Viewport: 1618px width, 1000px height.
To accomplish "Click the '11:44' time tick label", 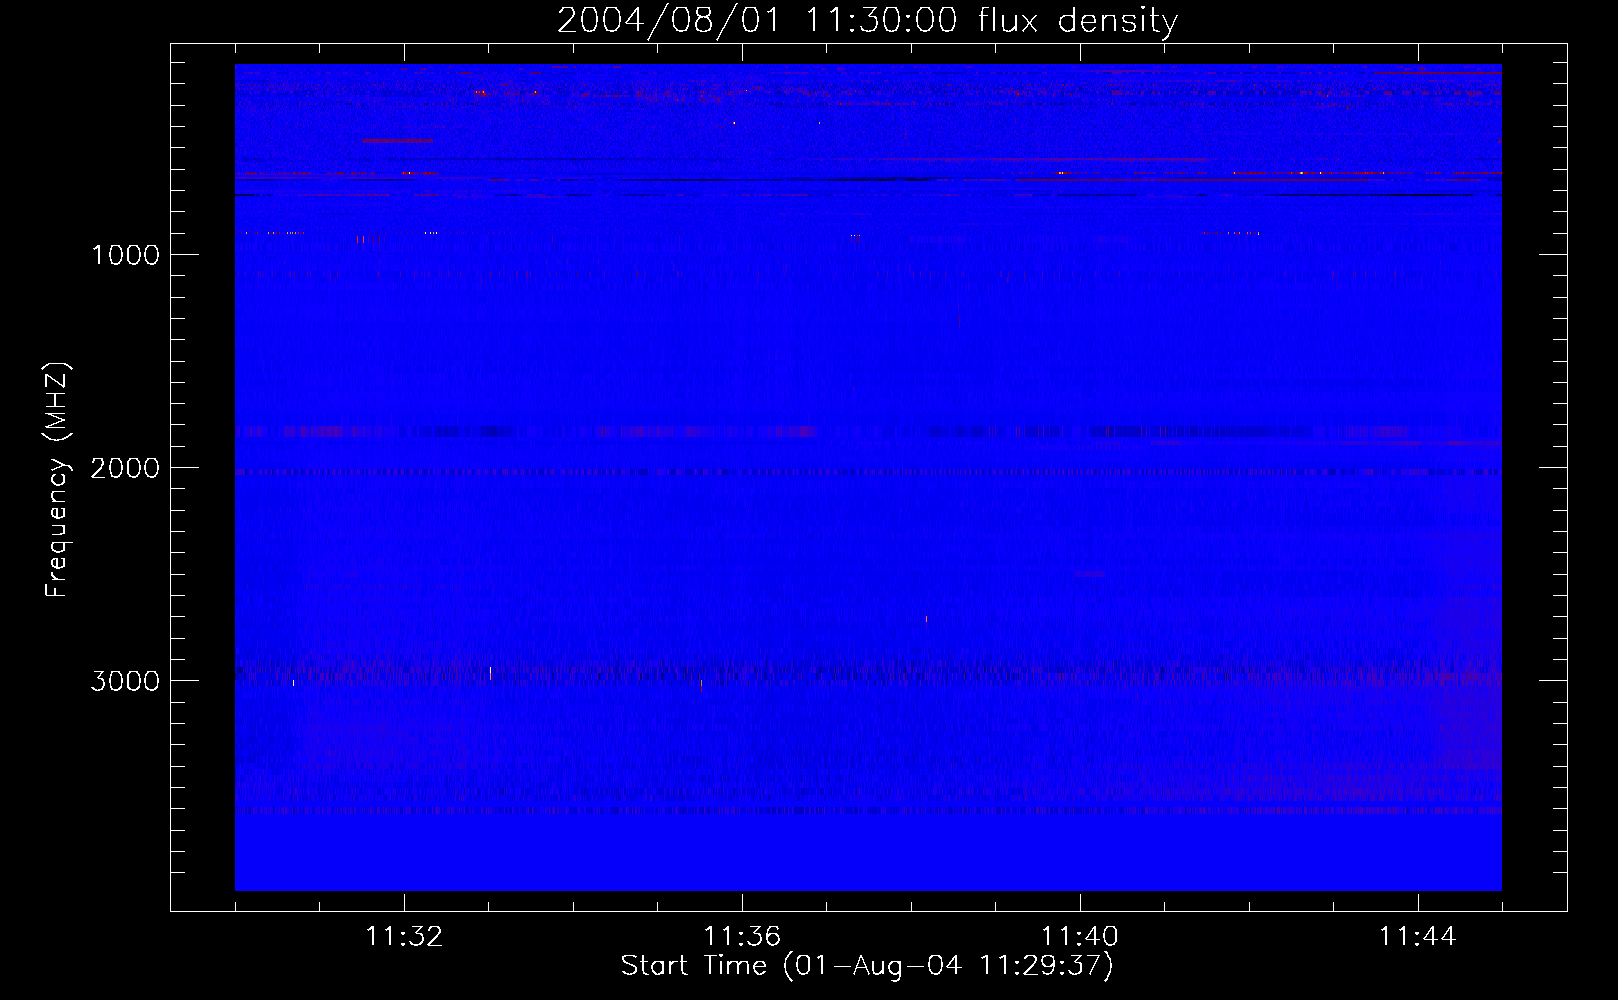I will 1418,937.
